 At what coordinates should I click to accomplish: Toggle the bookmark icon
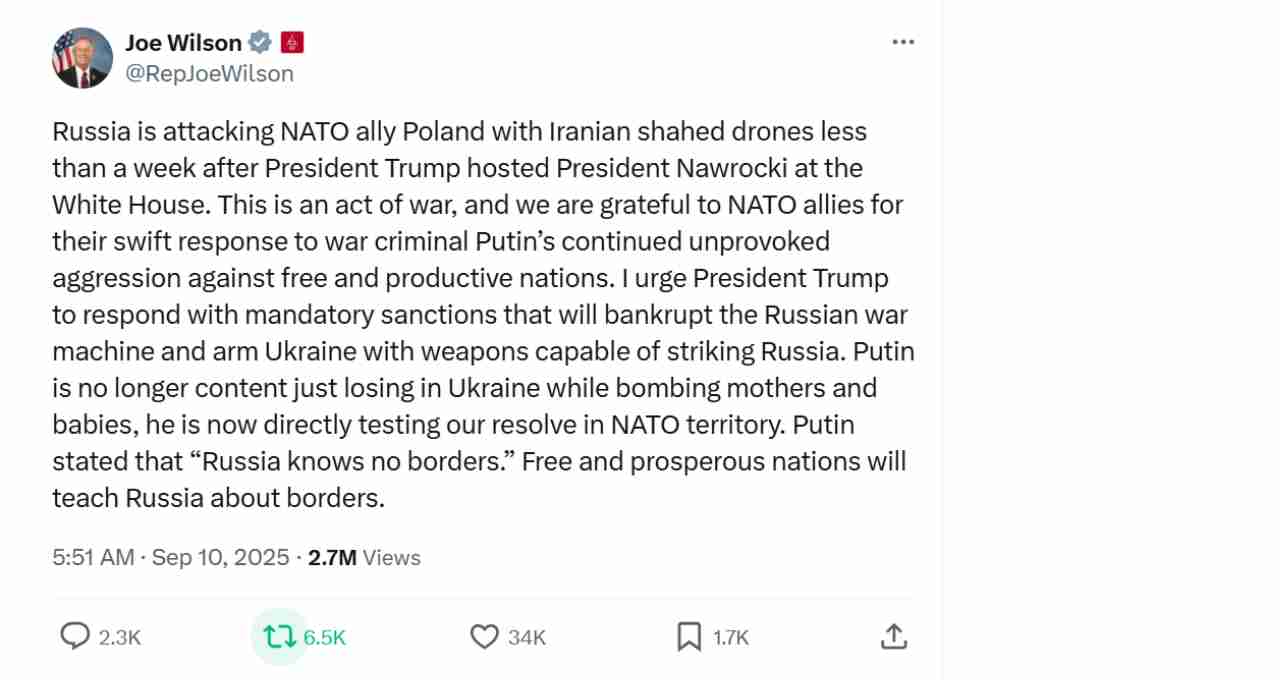pyautogui.click(x=689, y=636)
